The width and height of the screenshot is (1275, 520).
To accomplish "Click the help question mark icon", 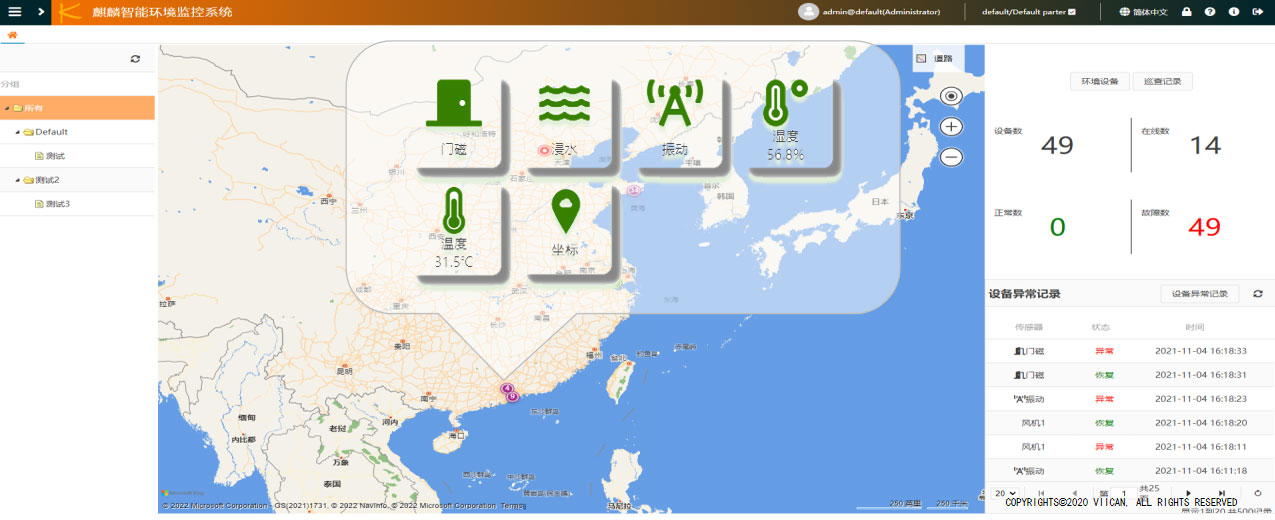I will tap(1210, 12).
